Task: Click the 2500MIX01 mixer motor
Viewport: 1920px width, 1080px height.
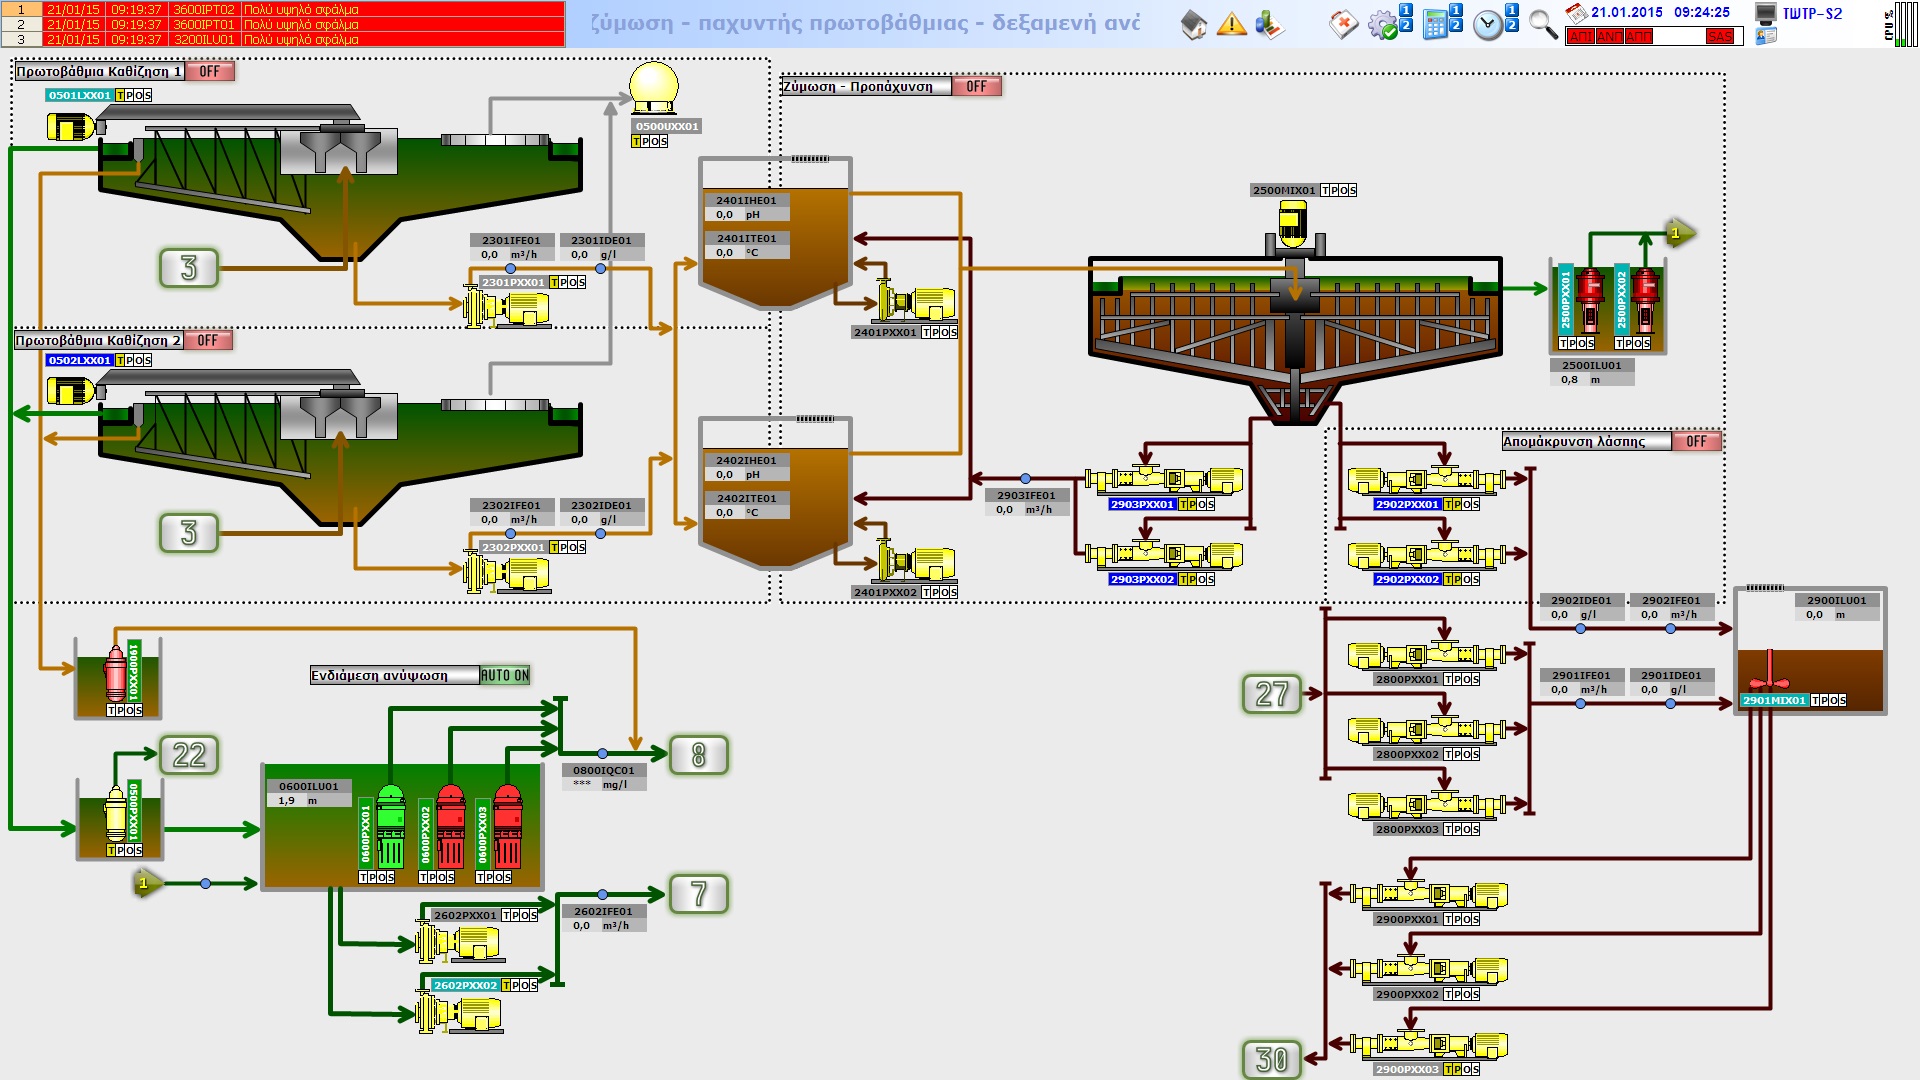Action: (1292, 224)
